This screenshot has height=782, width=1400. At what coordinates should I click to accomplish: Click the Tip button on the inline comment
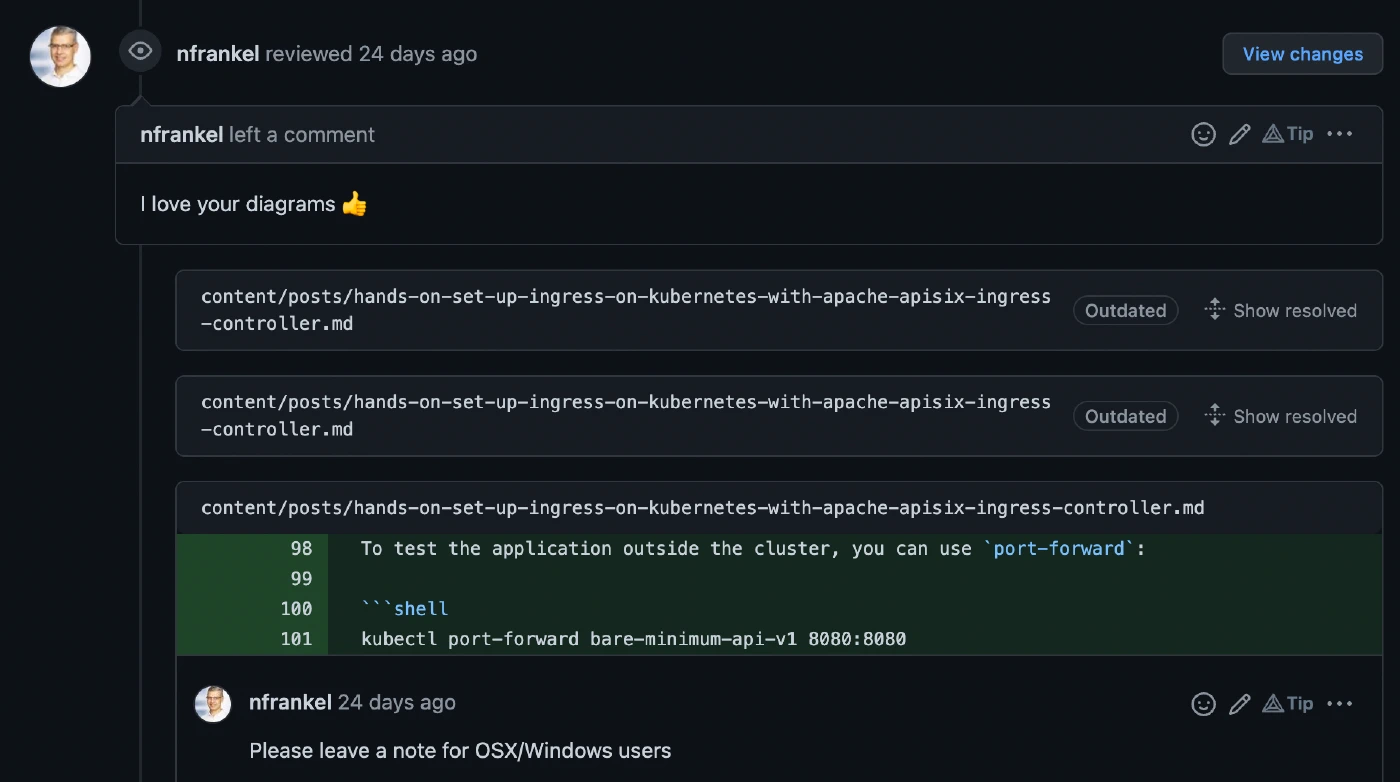1288,704
